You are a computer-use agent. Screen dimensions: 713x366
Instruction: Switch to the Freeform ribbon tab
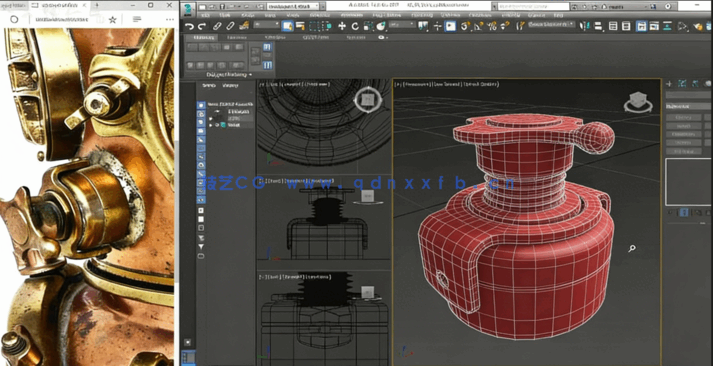coord(237,37)
